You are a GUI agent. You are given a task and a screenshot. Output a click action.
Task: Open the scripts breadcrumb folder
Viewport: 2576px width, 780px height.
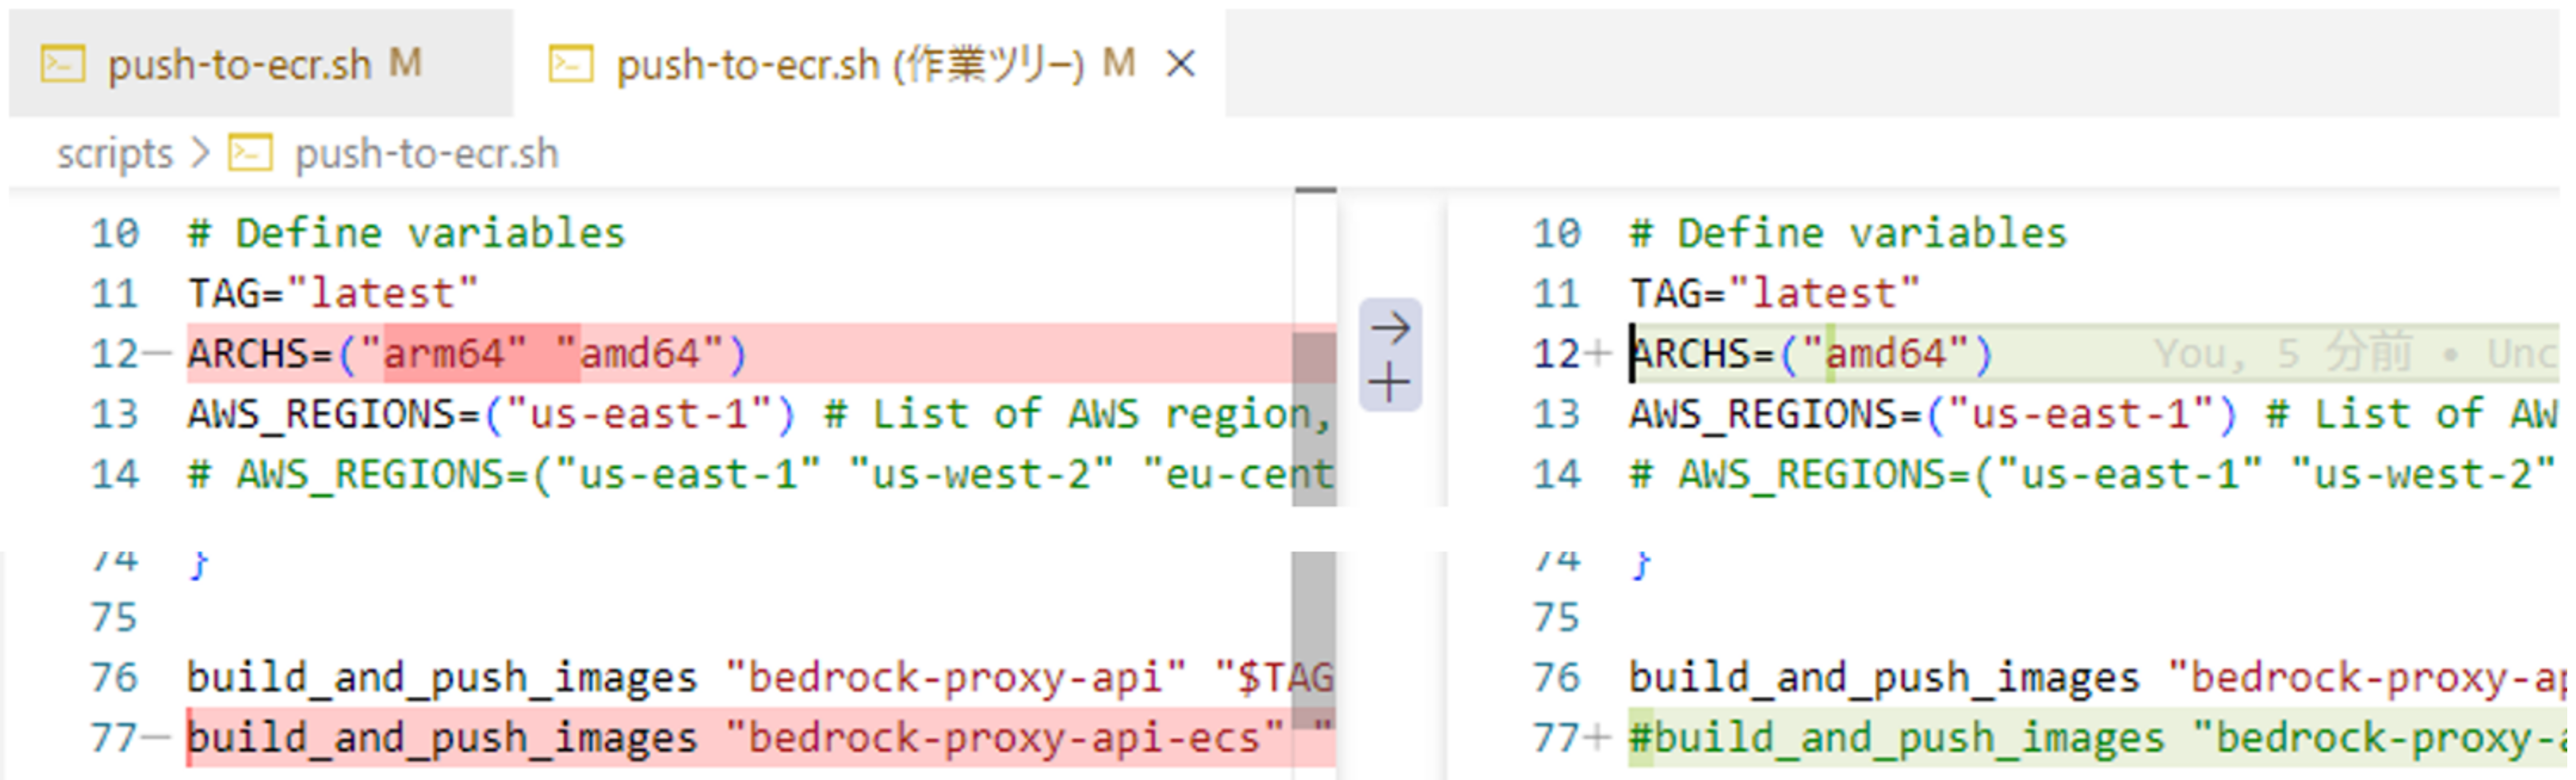tap(114, 154)
